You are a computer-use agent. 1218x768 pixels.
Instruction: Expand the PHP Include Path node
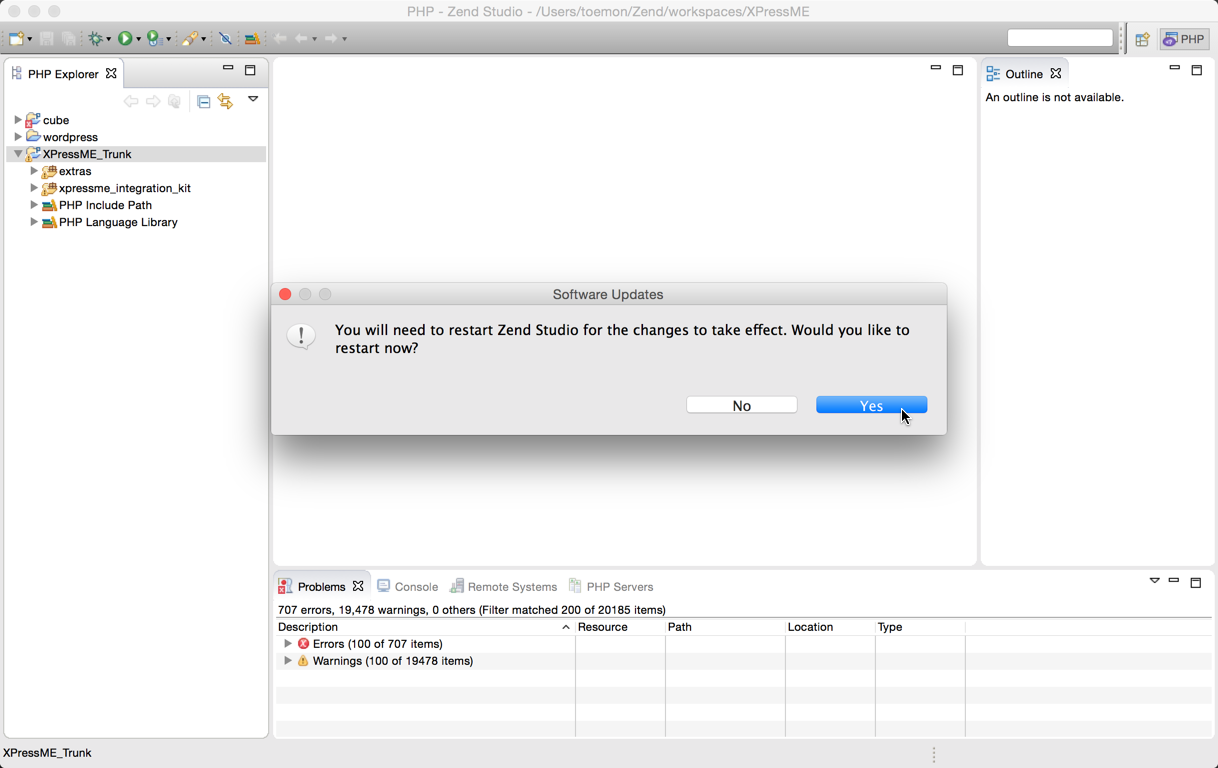(x=34, y=205)
